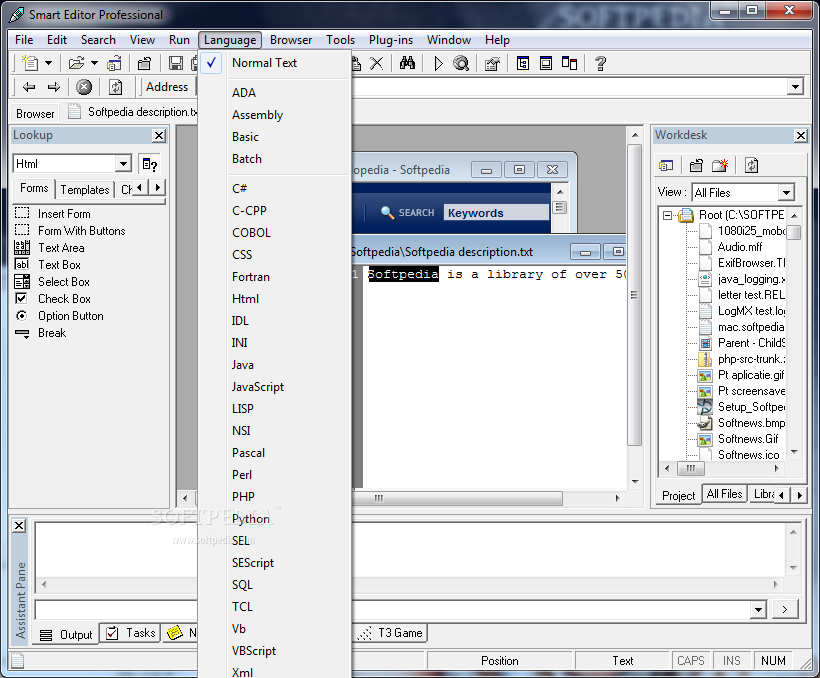
Task: Click the Workdesk new folder star icon
Action: pos(720,165)
